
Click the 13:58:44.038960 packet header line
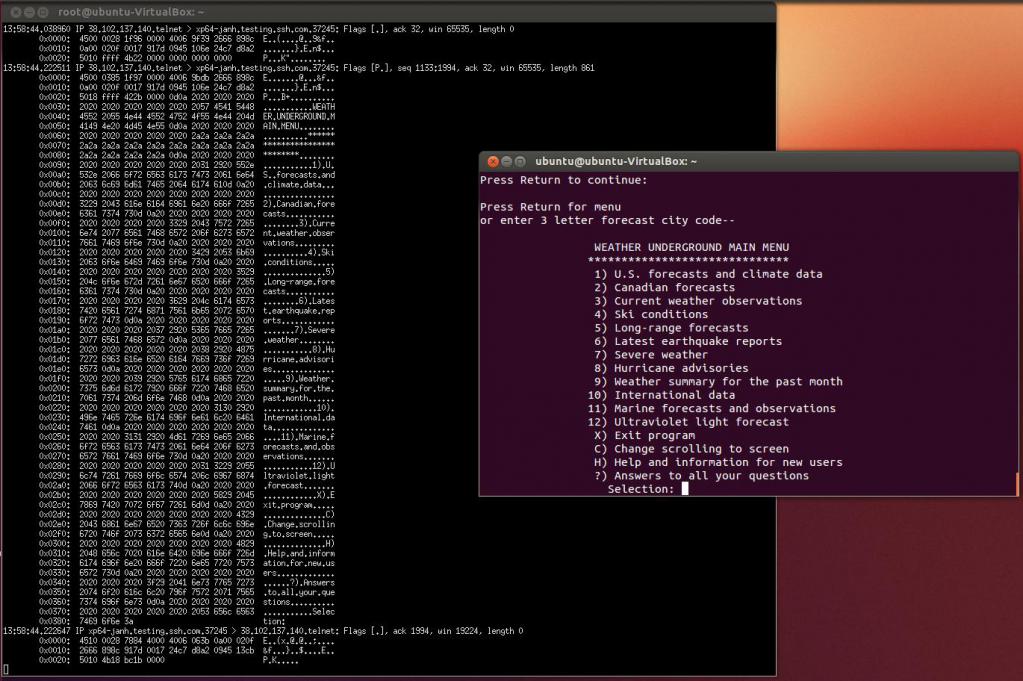tap(259, 29)
